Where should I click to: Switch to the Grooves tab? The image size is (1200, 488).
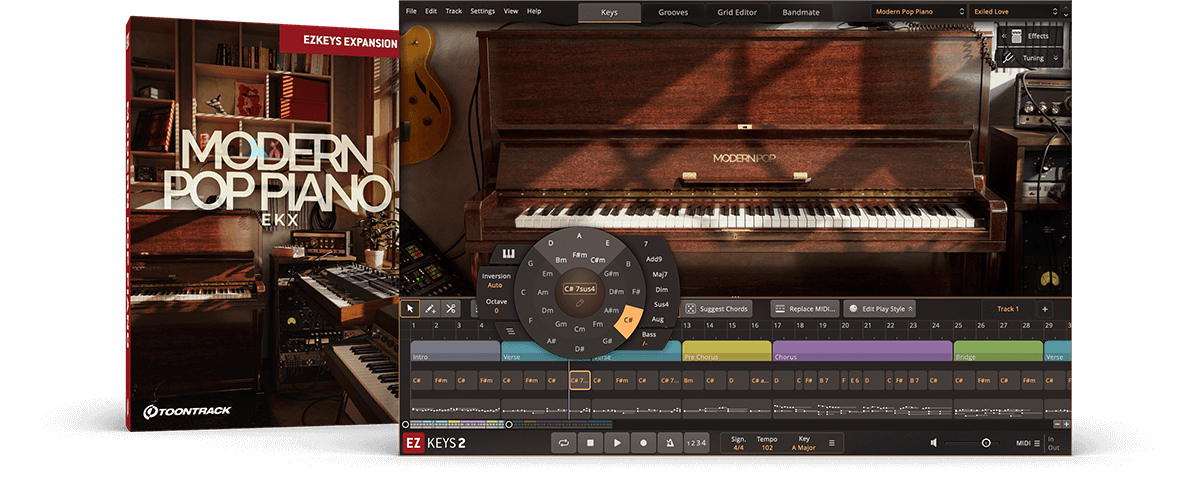[x=672, y=12]
